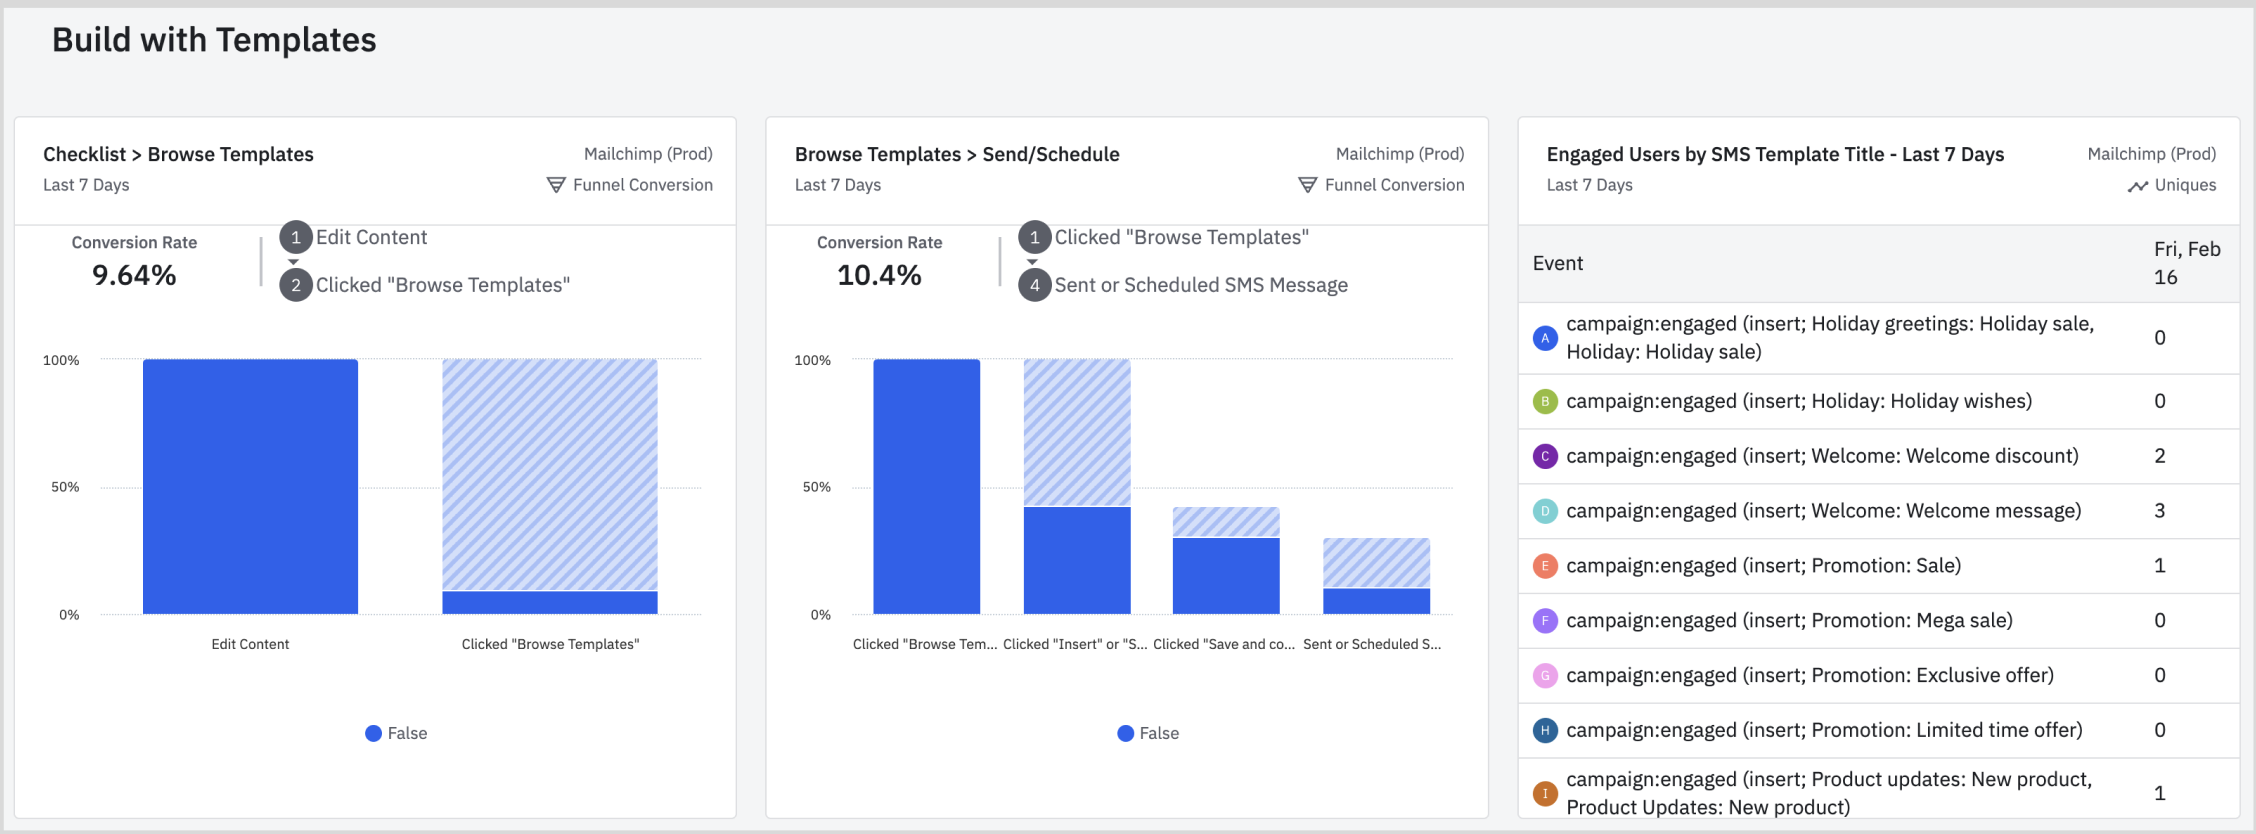Click the Event column header
The image size is (2256, 834).
pyautogui.click(x=1558, y=263)
